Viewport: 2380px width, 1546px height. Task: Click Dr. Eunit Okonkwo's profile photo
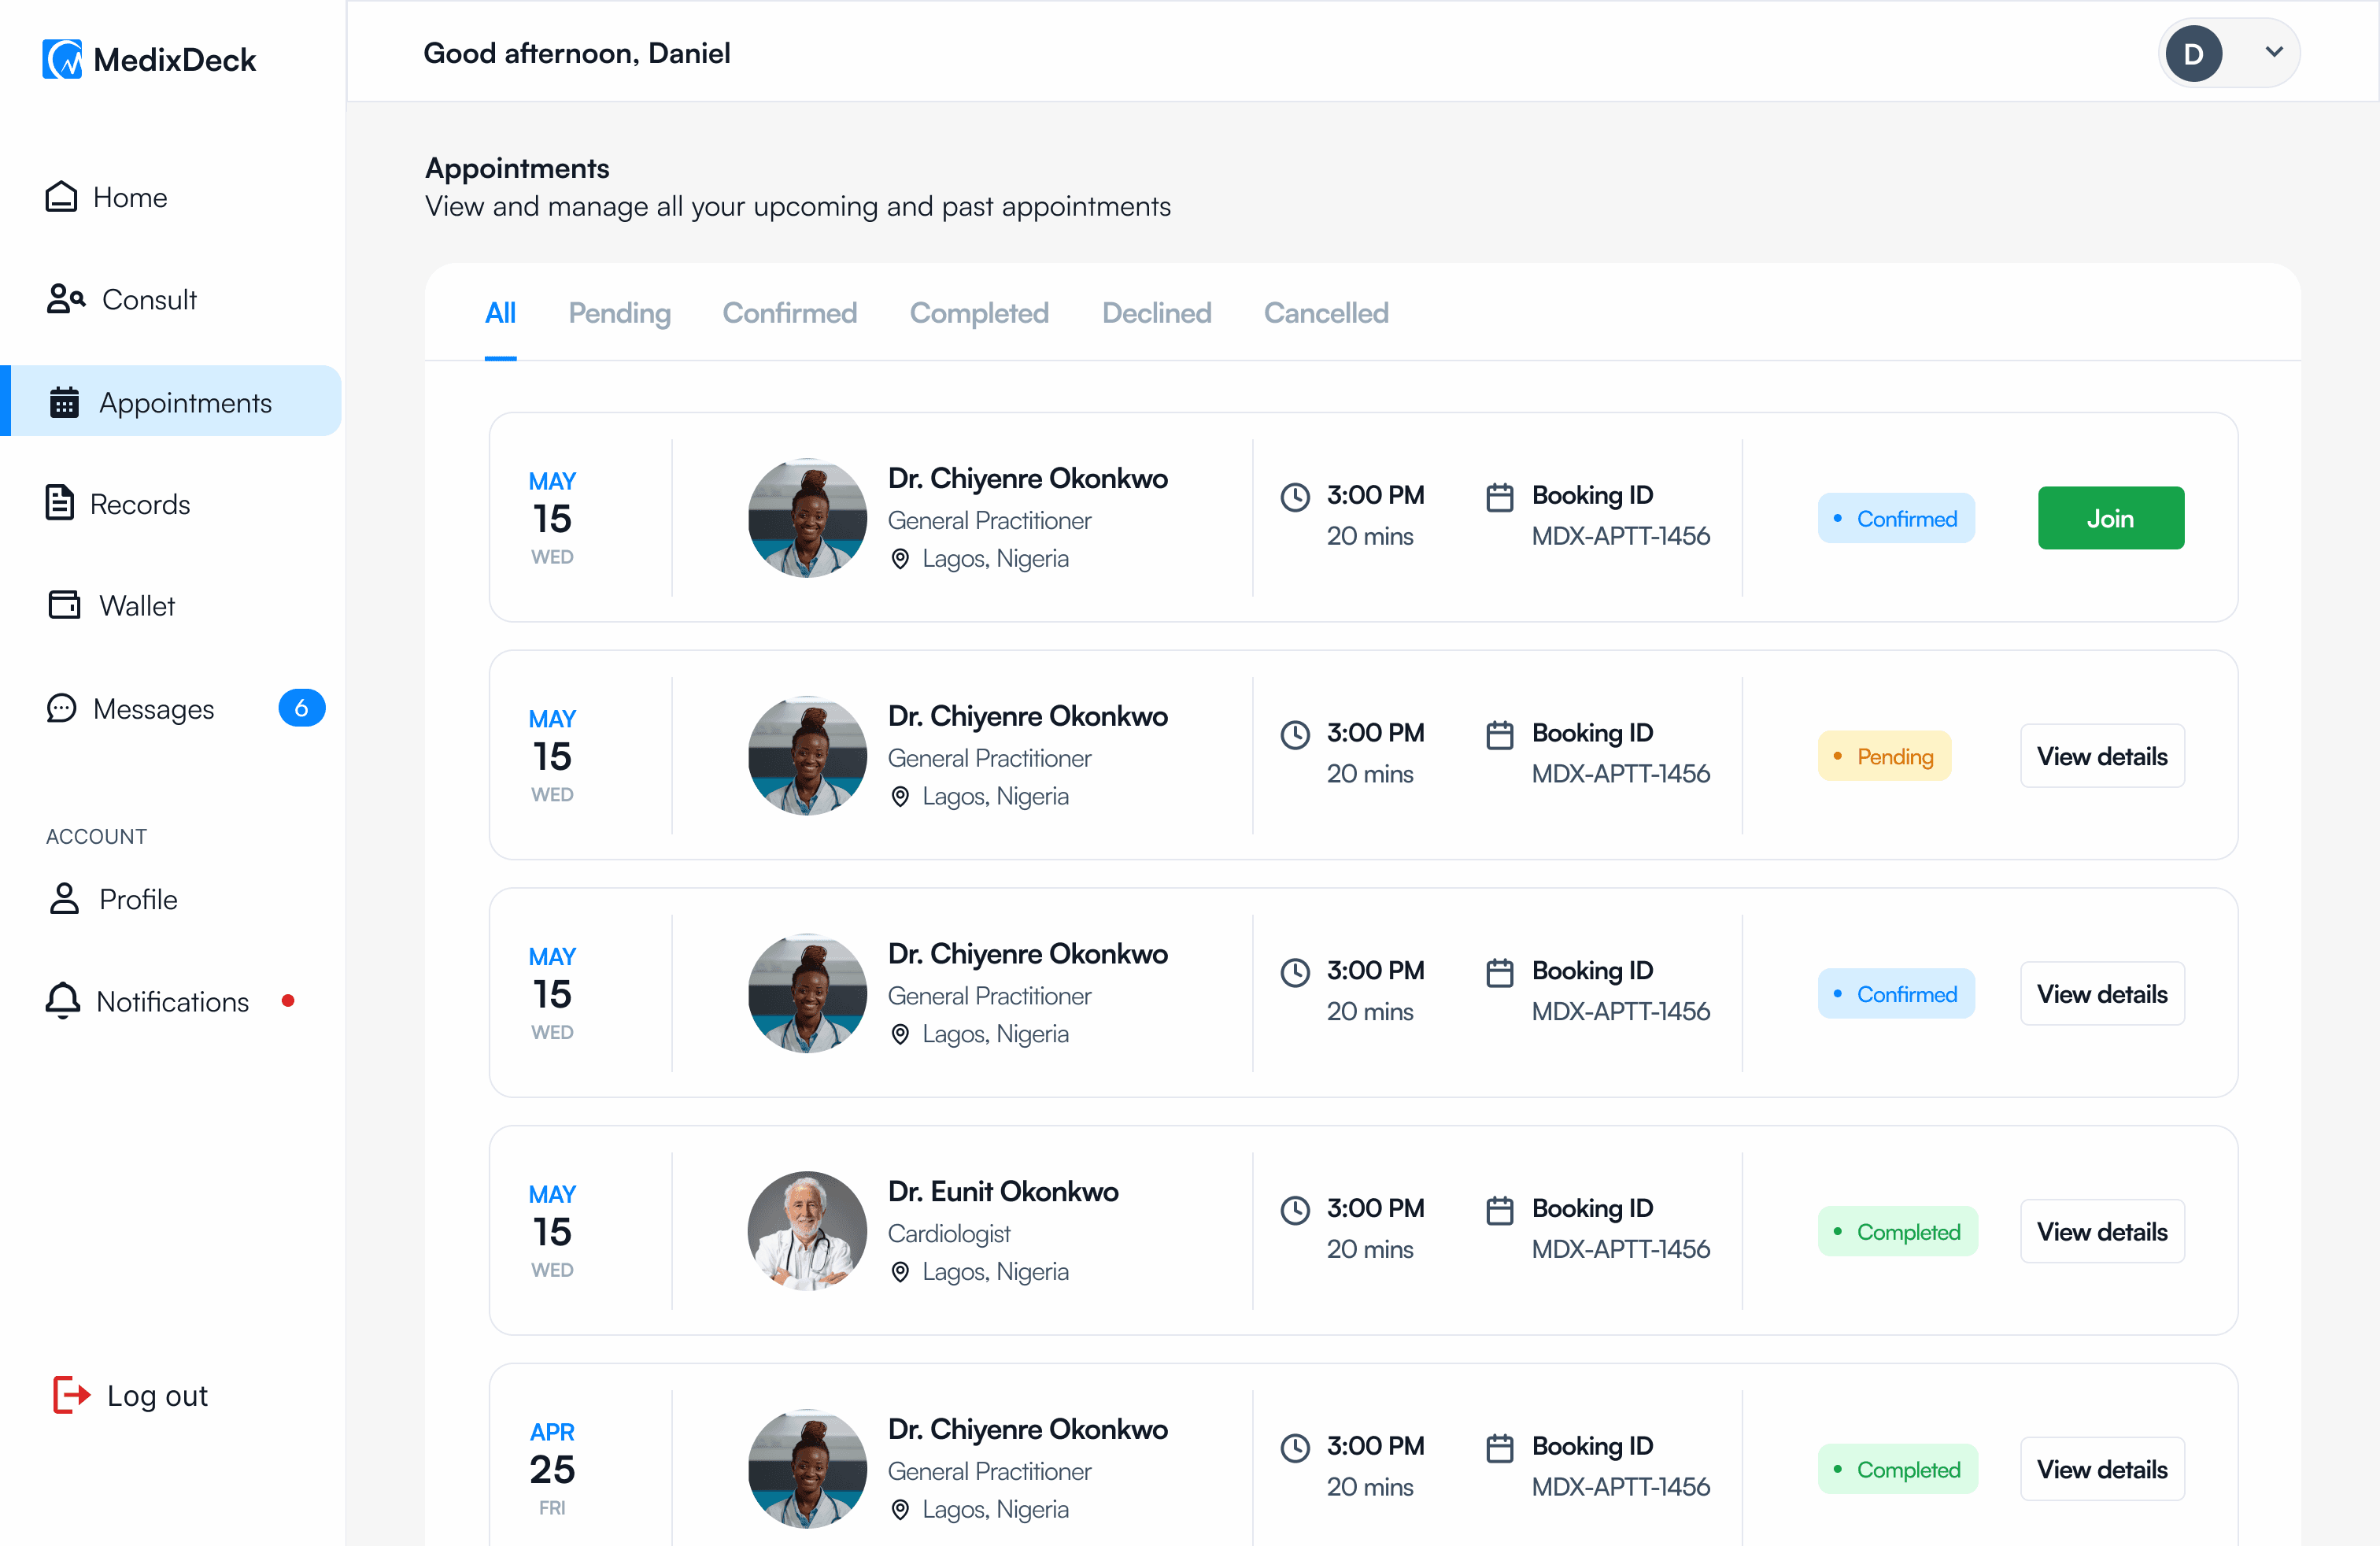coord(807,1231)
